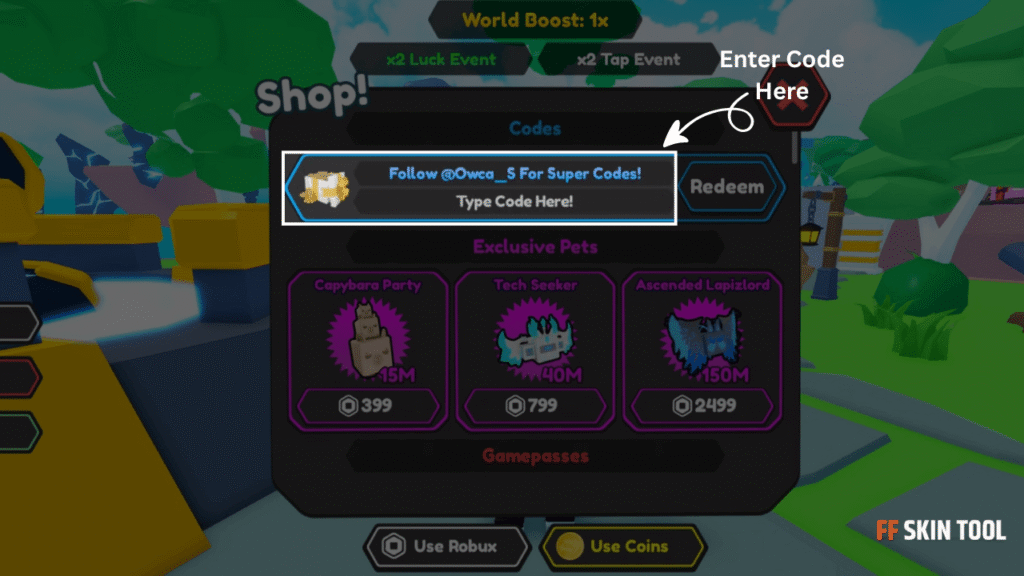Select the Capybara Party pet icon
The image size is (1024, 576).
369,340
